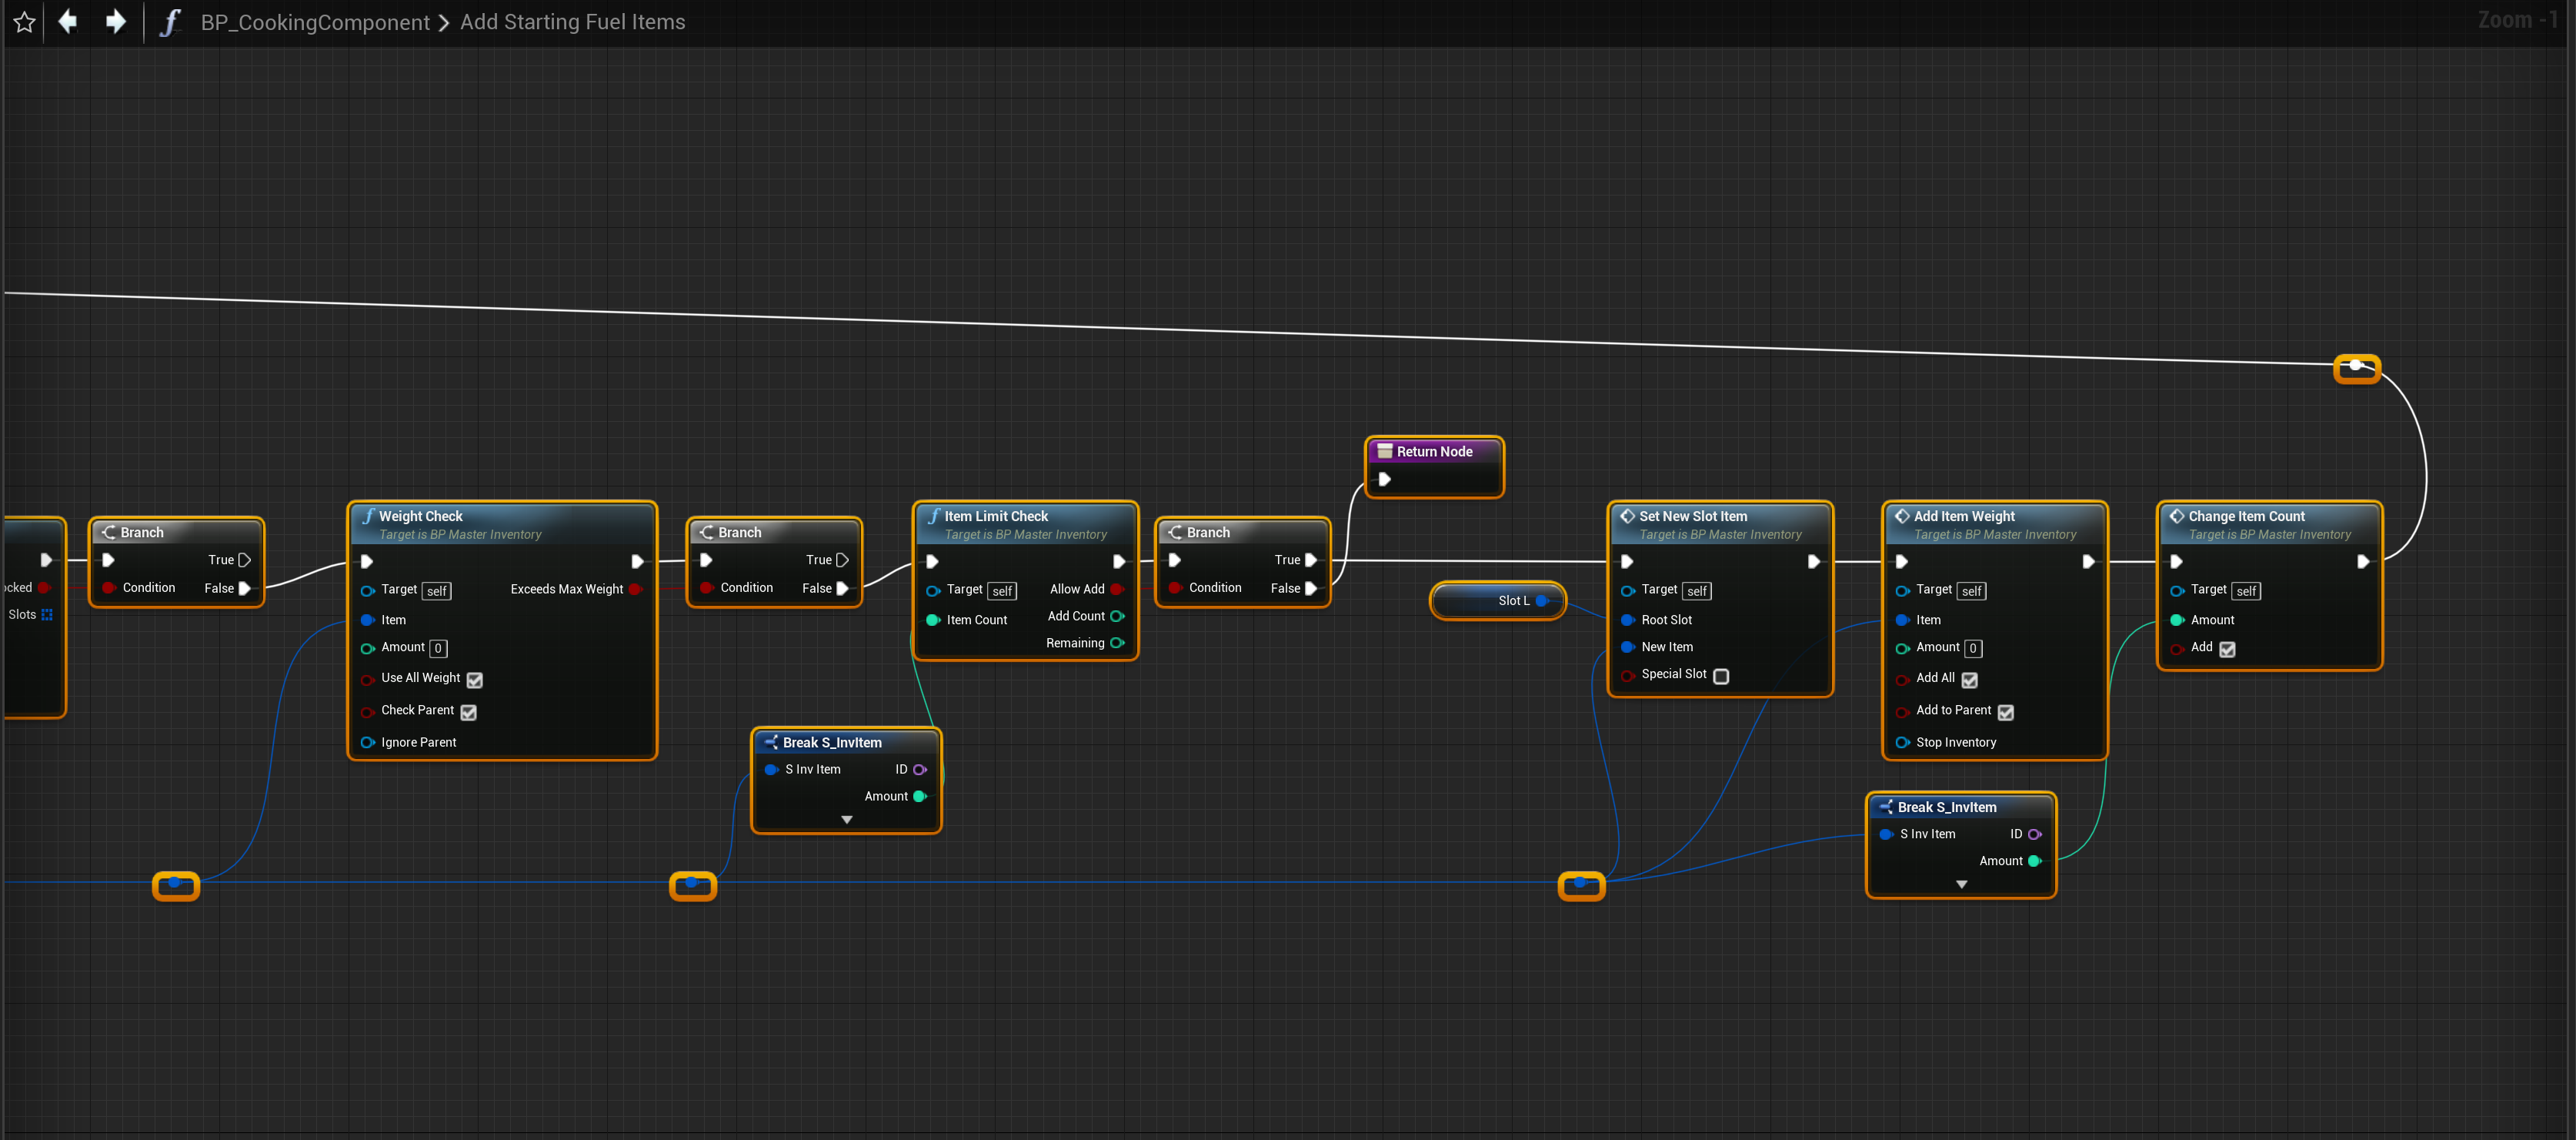The image size is (2576, 1140).
Task: Open the BP_CookingComponent breadcrumb
Action: click(314, 22)
